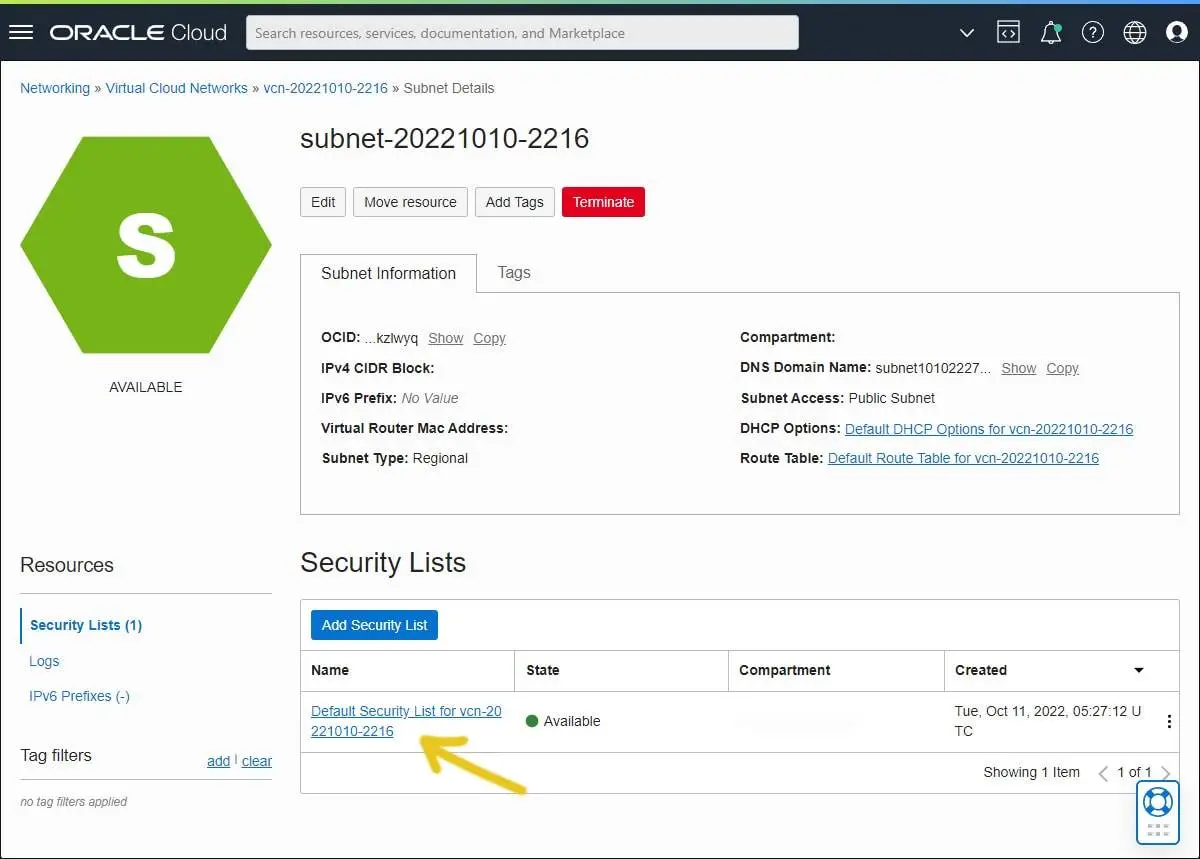1200x859 pixels.
Task: Click the Add Tags button
Action: coord(514,202)
